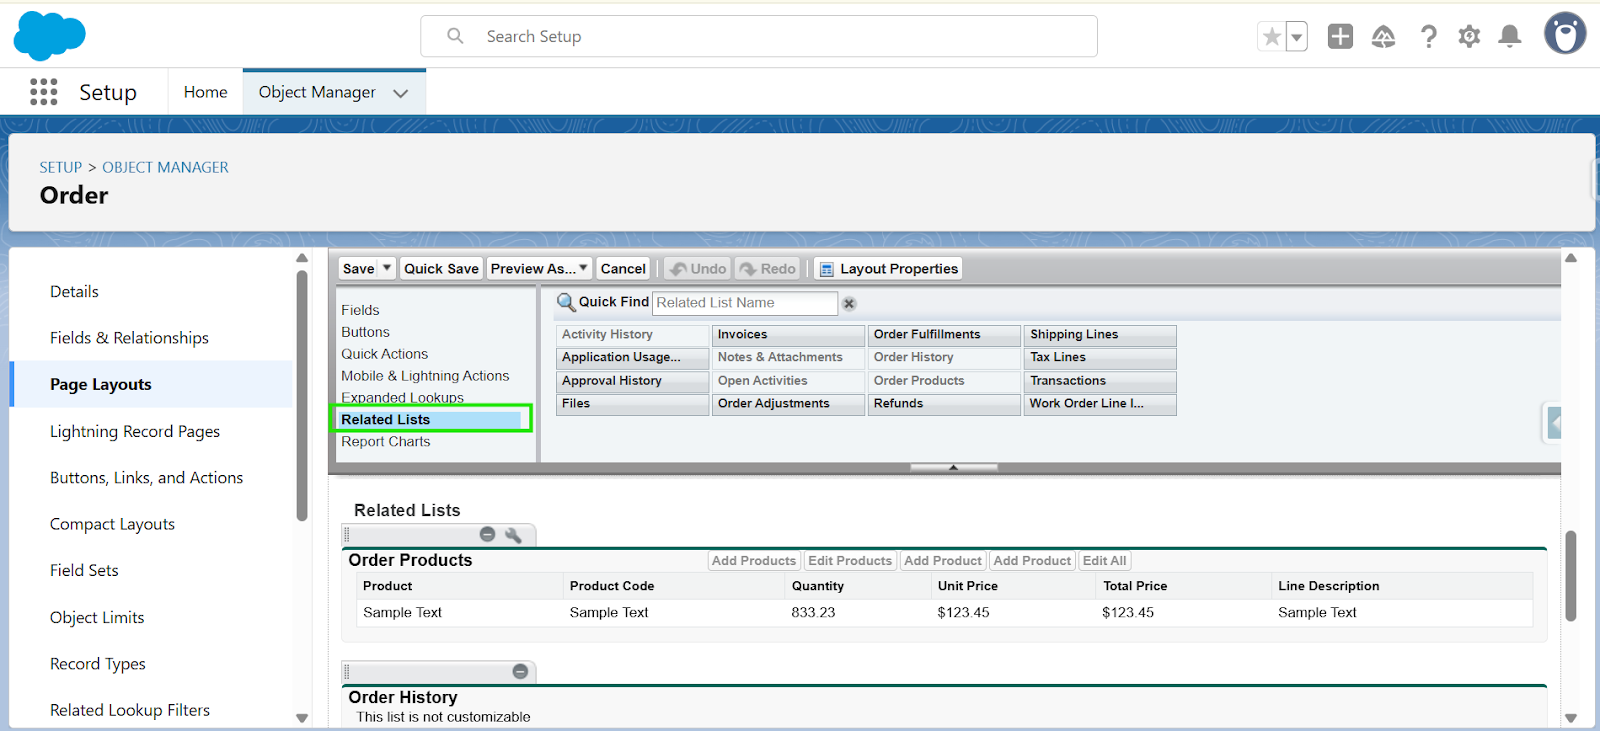
Task: Click the Quick Save button
Action: pos(441,268)
